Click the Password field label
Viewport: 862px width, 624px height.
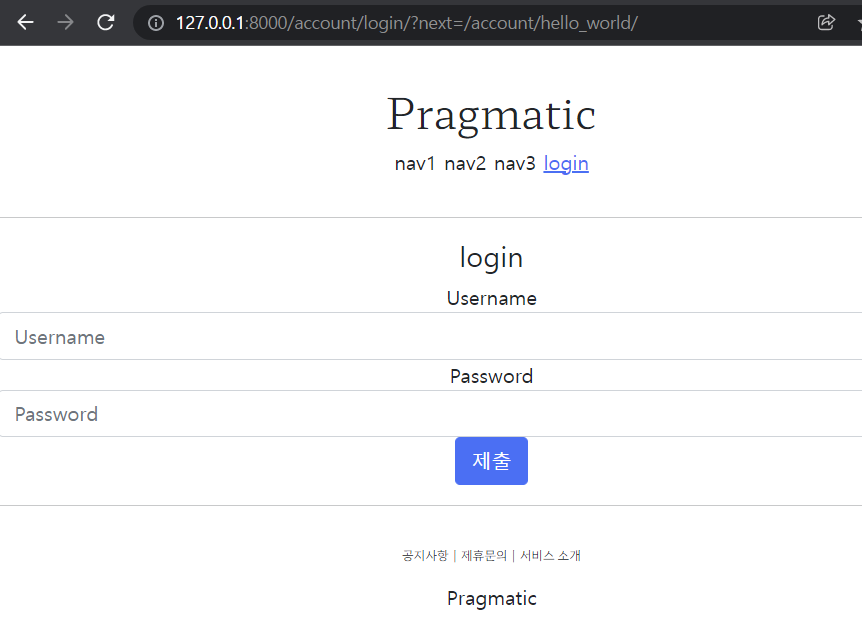pyautogui.click(x=491, y=377)
